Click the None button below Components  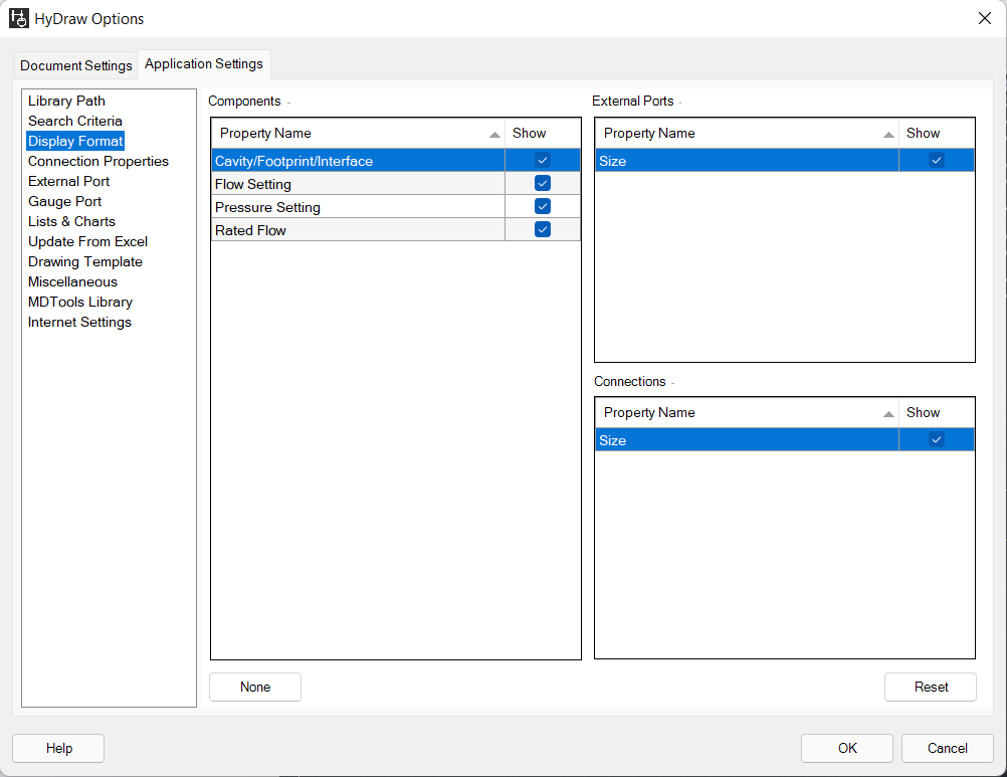[255, 687]
